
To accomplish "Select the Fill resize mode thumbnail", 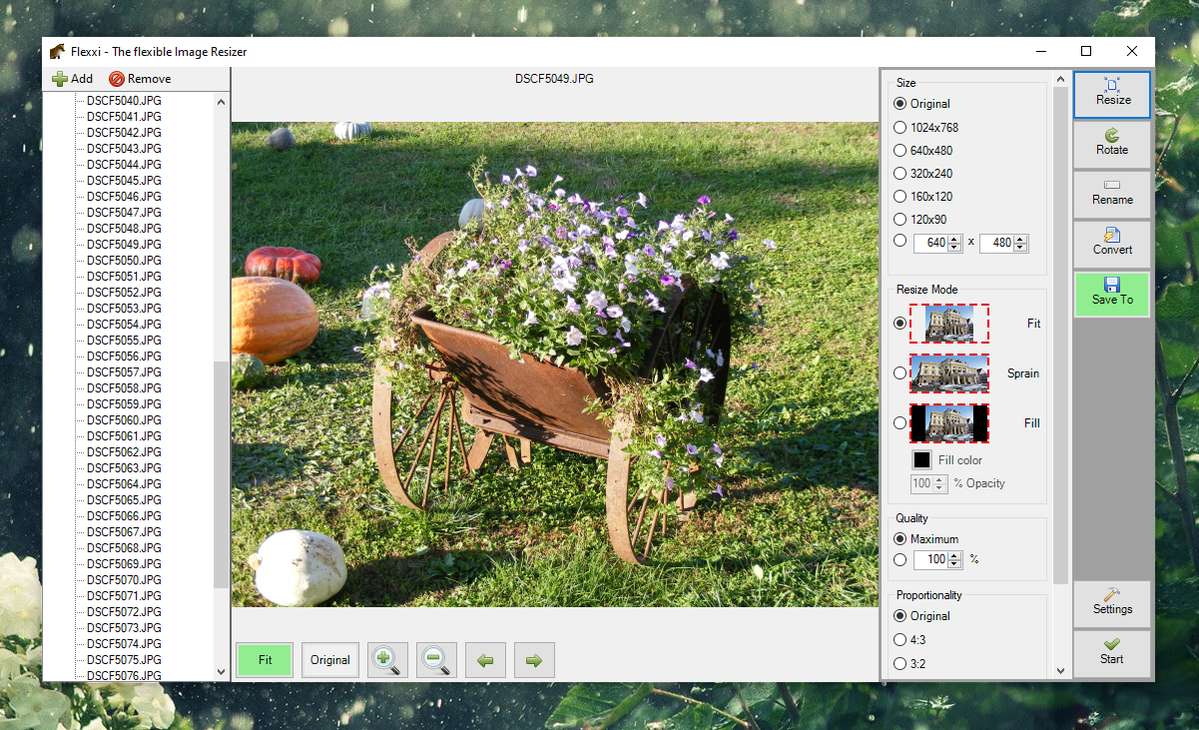I will pyautogui.click(x=949, y=423).
